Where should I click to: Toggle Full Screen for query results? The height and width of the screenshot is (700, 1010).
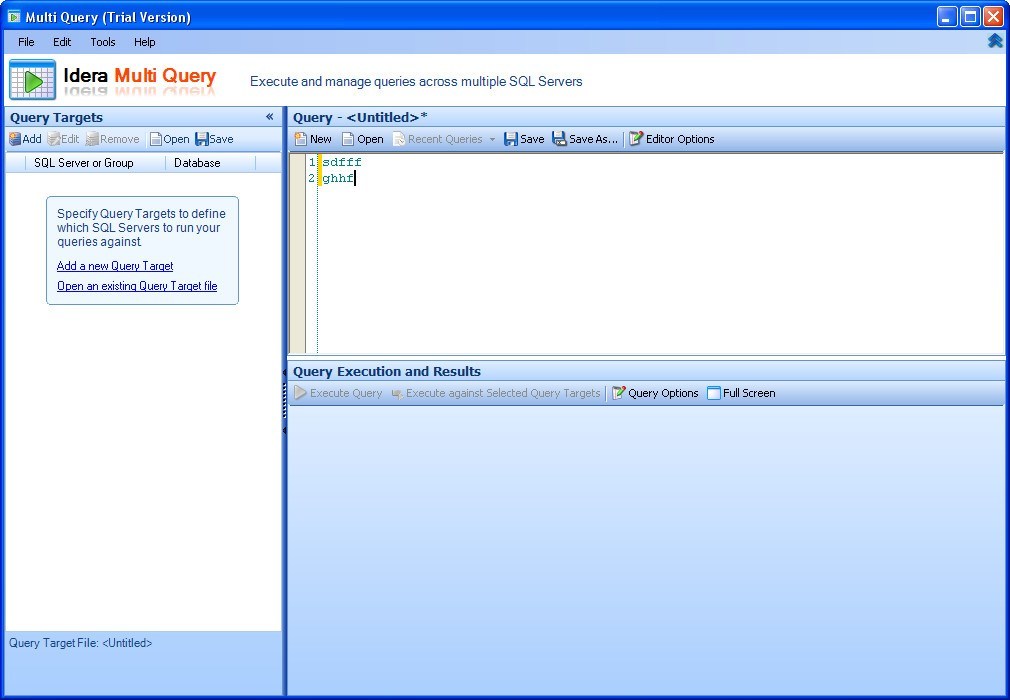(741, 393)
